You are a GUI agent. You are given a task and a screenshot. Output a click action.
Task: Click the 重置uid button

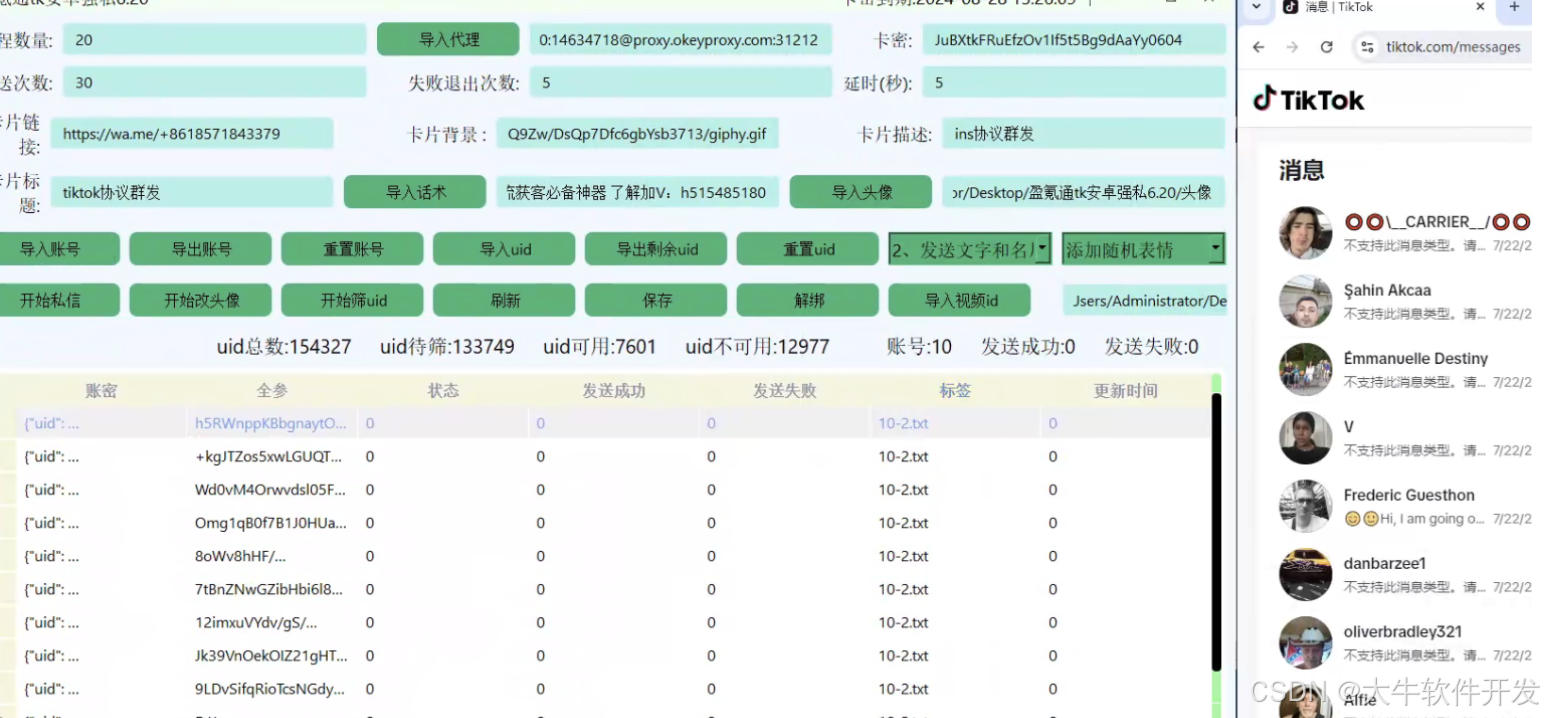pos(809,249)
